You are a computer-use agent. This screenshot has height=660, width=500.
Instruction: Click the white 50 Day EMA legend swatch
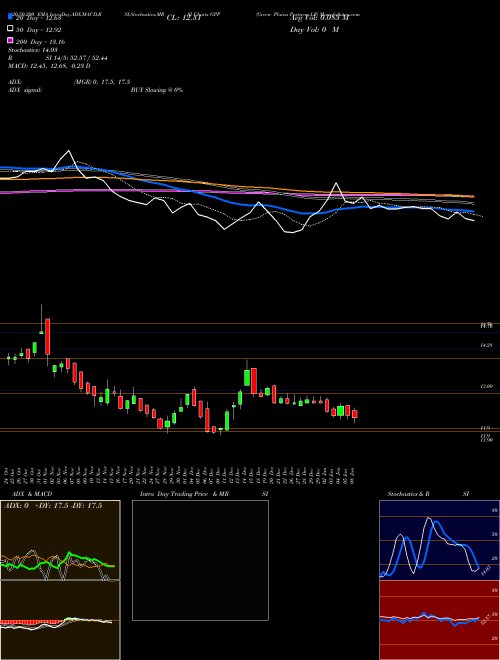(11, 29)
